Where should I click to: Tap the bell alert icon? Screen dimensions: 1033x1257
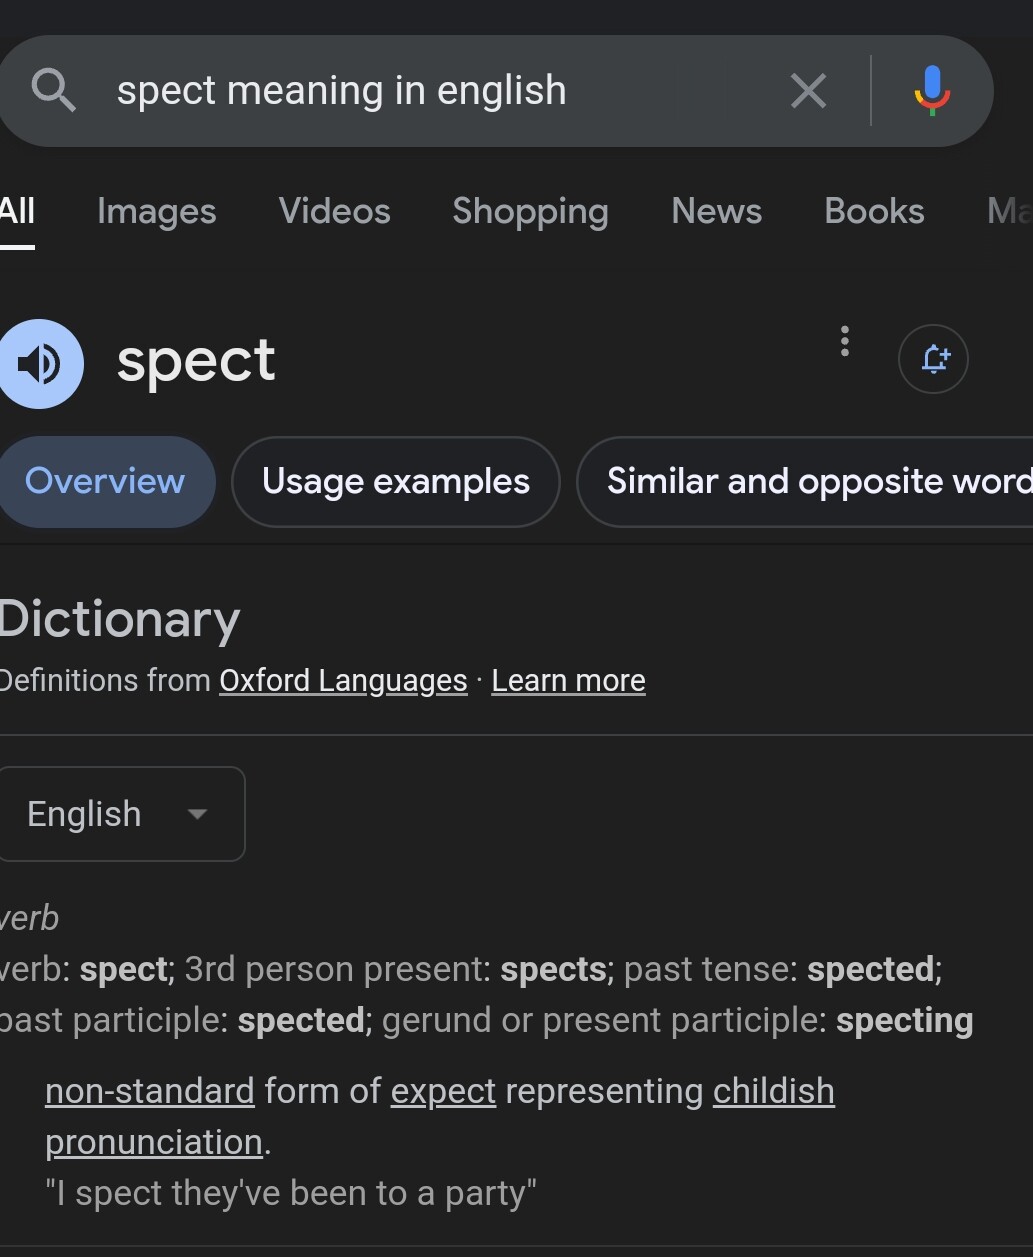933,359
